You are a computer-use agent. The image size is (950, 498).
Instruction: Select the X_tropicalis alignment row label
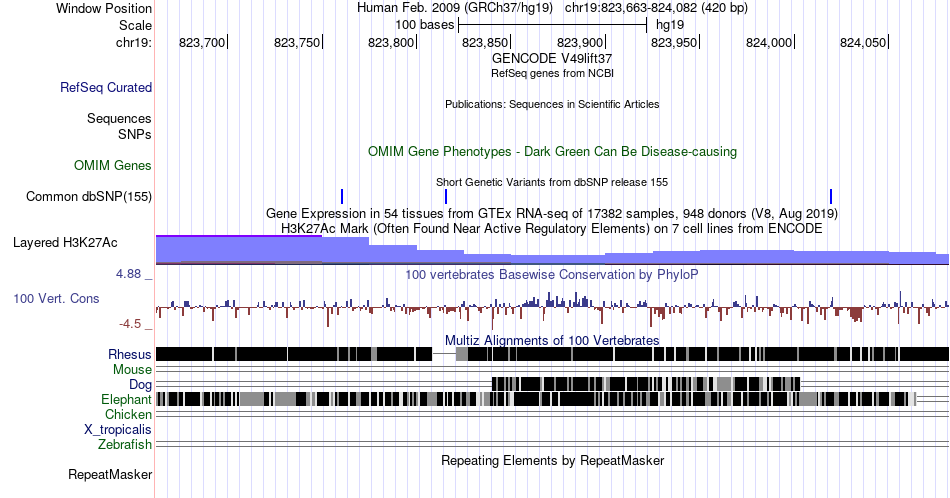(118, 430)
